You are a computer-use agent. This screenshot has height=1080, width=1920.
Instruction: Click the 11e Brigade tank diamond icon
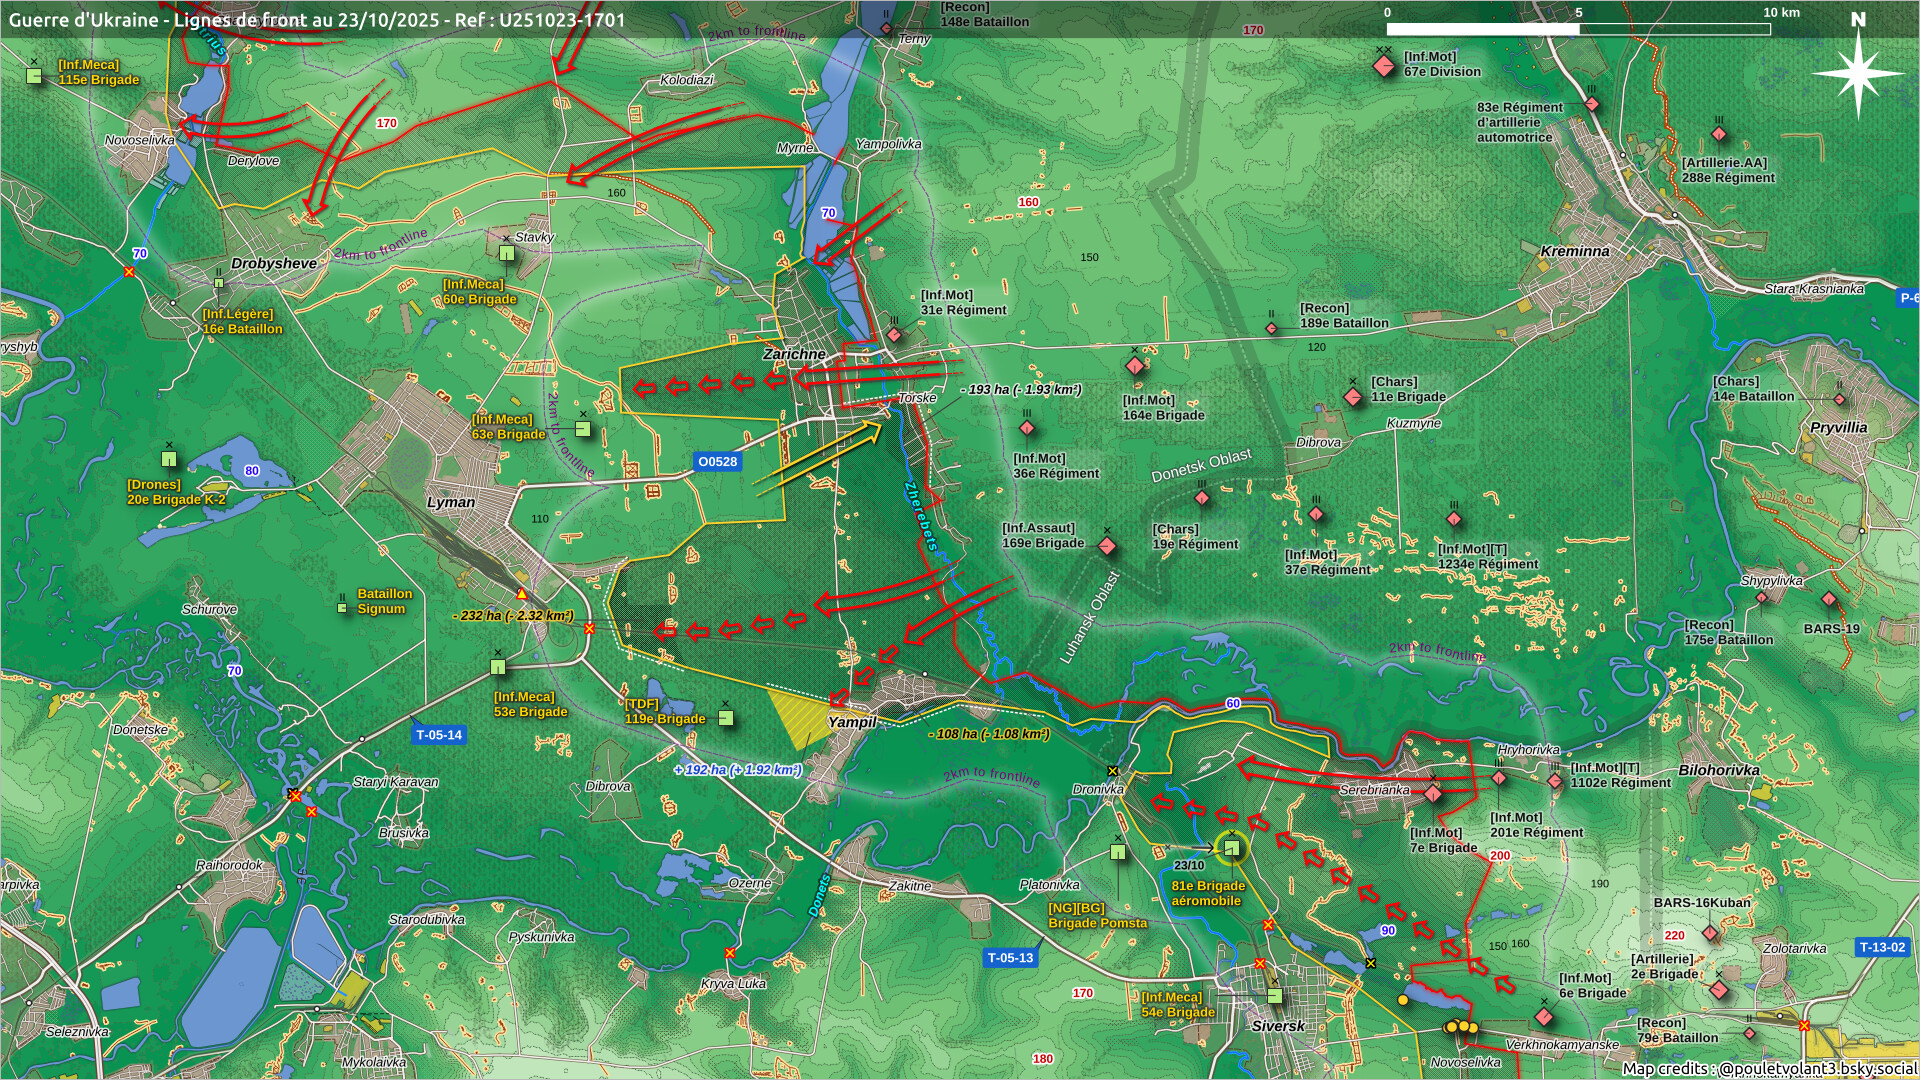1353,397
